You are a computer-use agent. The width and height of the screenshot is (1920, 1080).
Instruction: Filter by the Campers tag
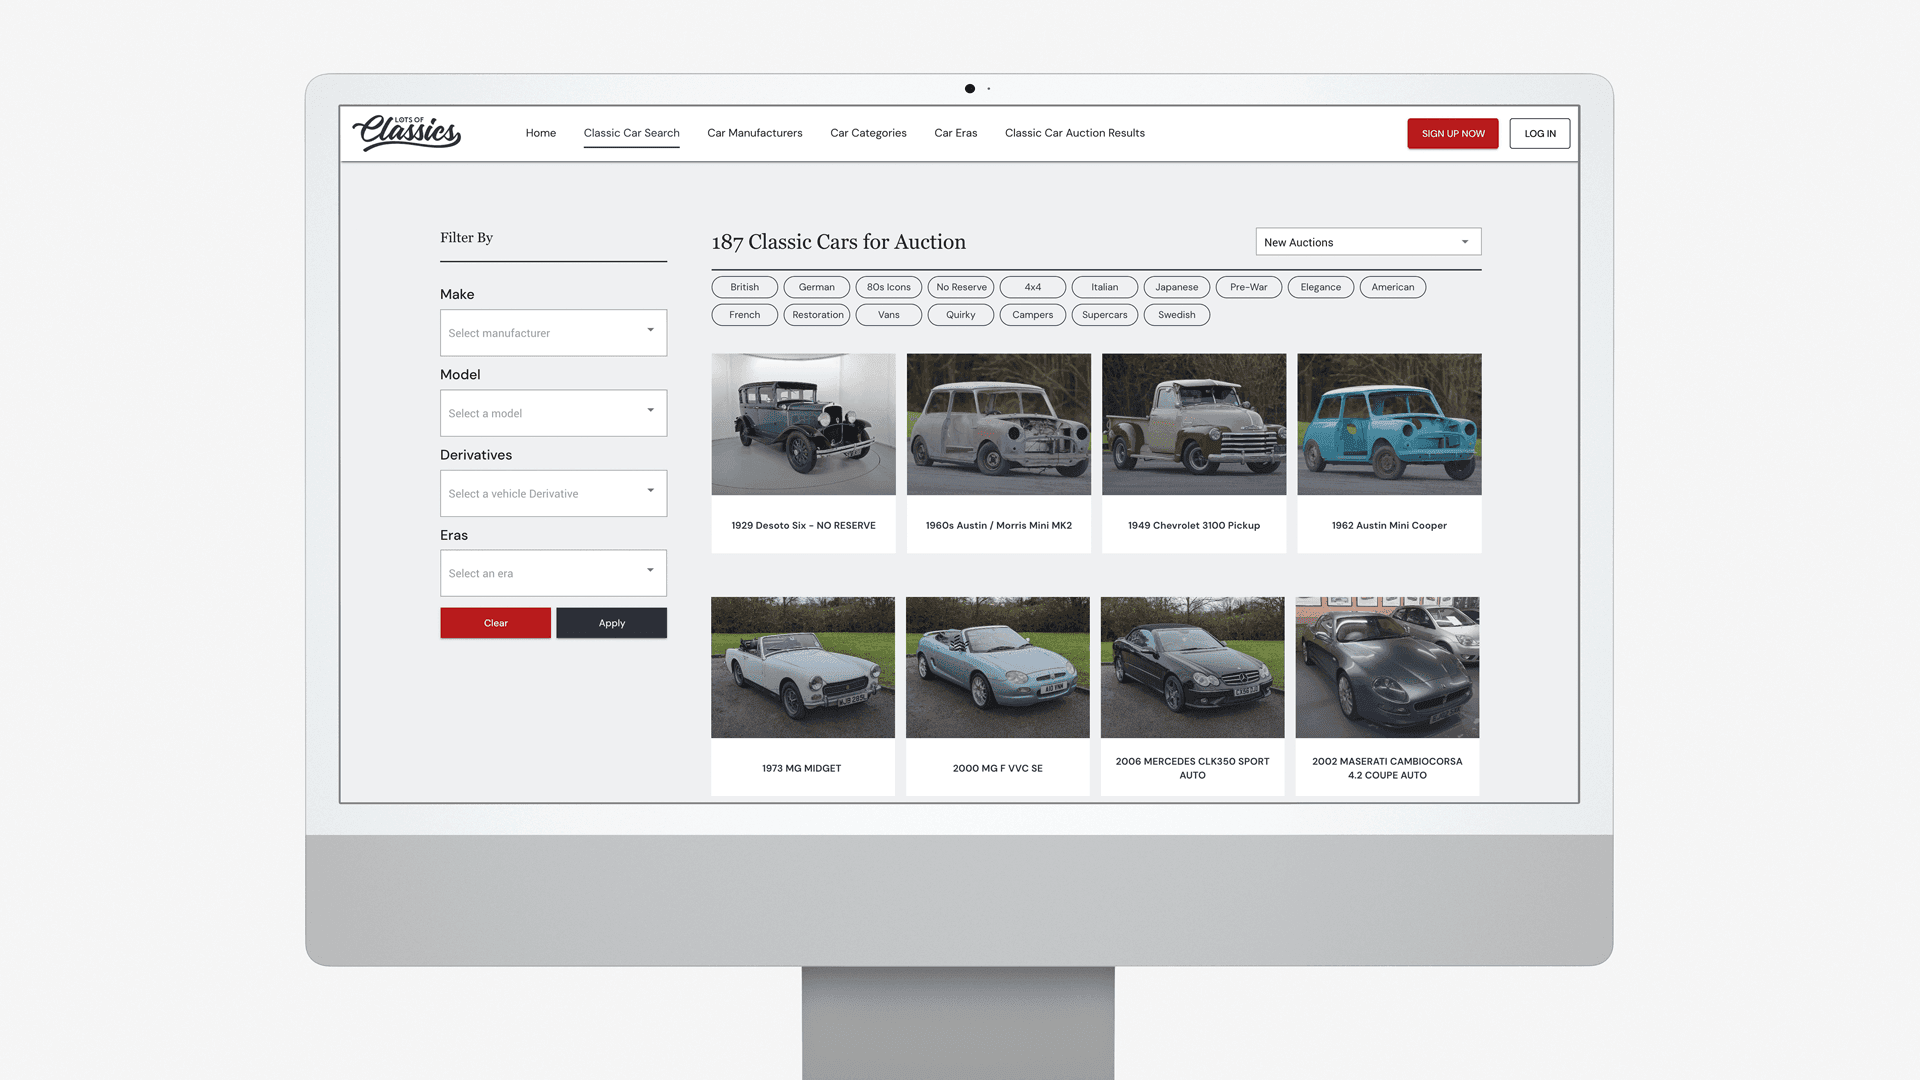pyautogui.click(x=1033, y=315)
